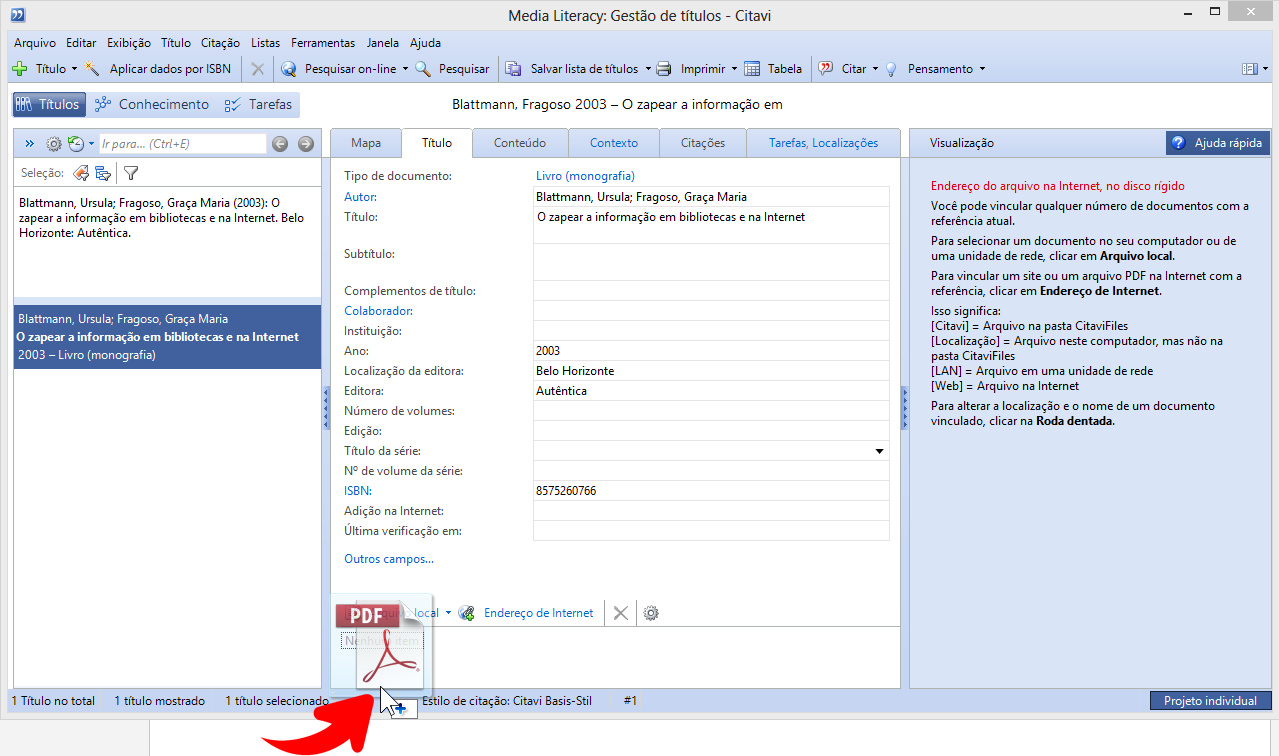Click the Endereço de Internet globe icon
1279x756 pixels.
coord(467,613)
